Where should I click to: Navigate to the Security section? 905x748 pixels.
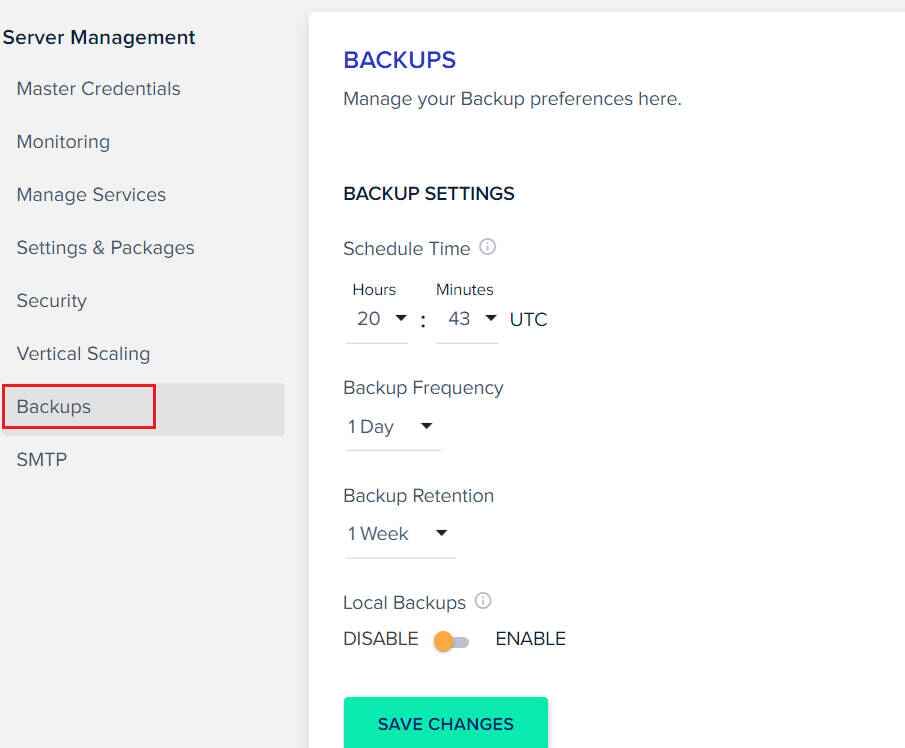52,301
